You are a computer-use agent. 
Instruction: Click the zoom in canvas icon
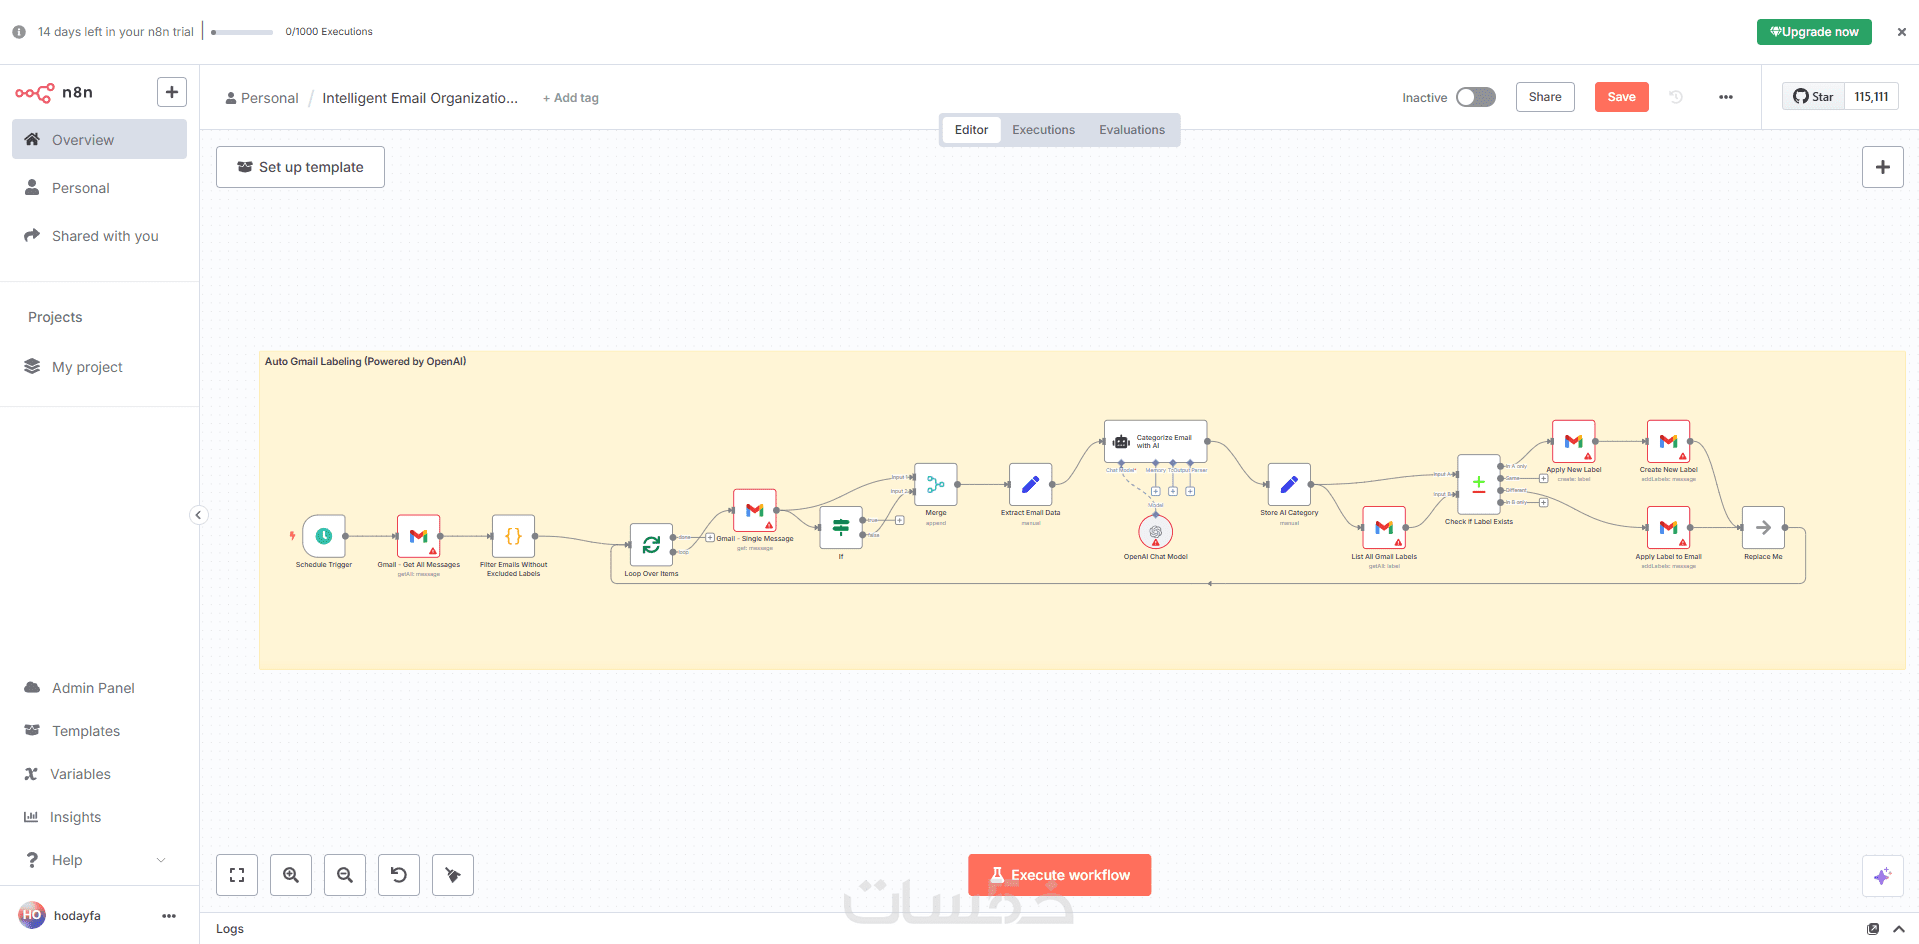pyautogui.click(x=291, y=875)
